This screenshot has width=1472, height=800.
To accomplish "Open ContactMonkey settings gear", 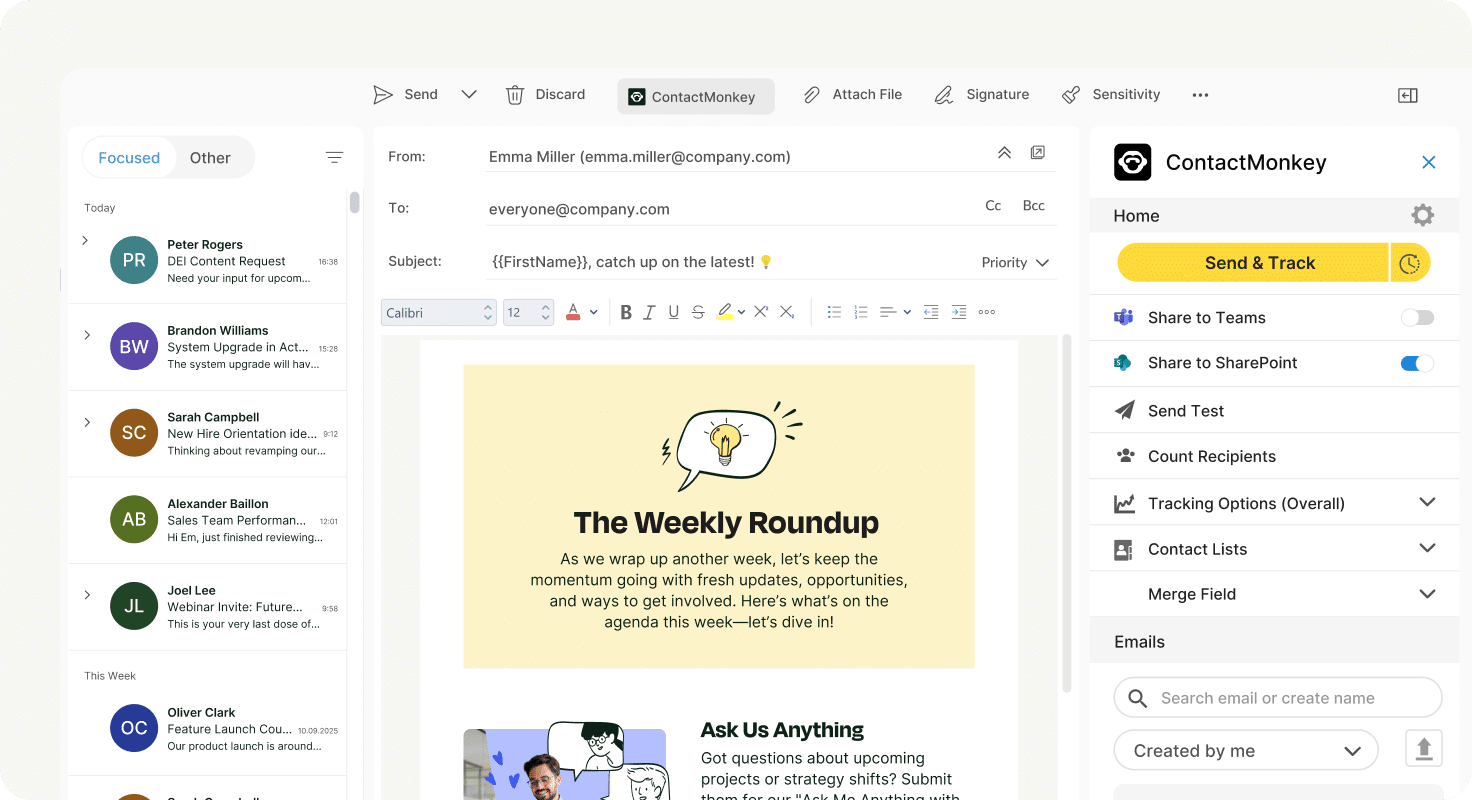I will [1422, 215].
